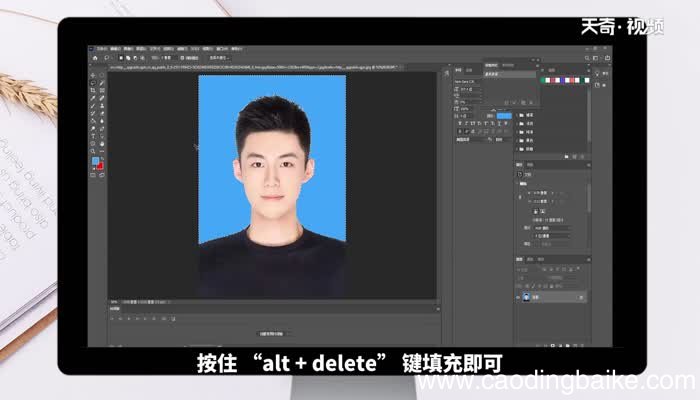
Task: Open the lasso tool preset picker
Action: click(x=108, y=58)
